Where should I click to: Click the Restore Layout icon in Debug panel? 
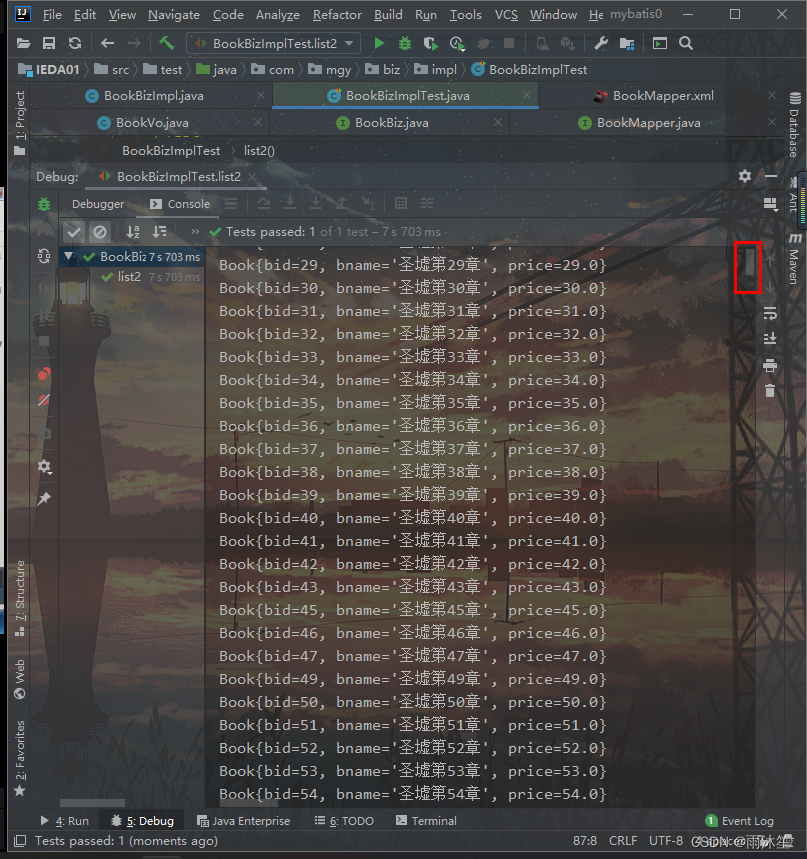click(x=770, y=204)
